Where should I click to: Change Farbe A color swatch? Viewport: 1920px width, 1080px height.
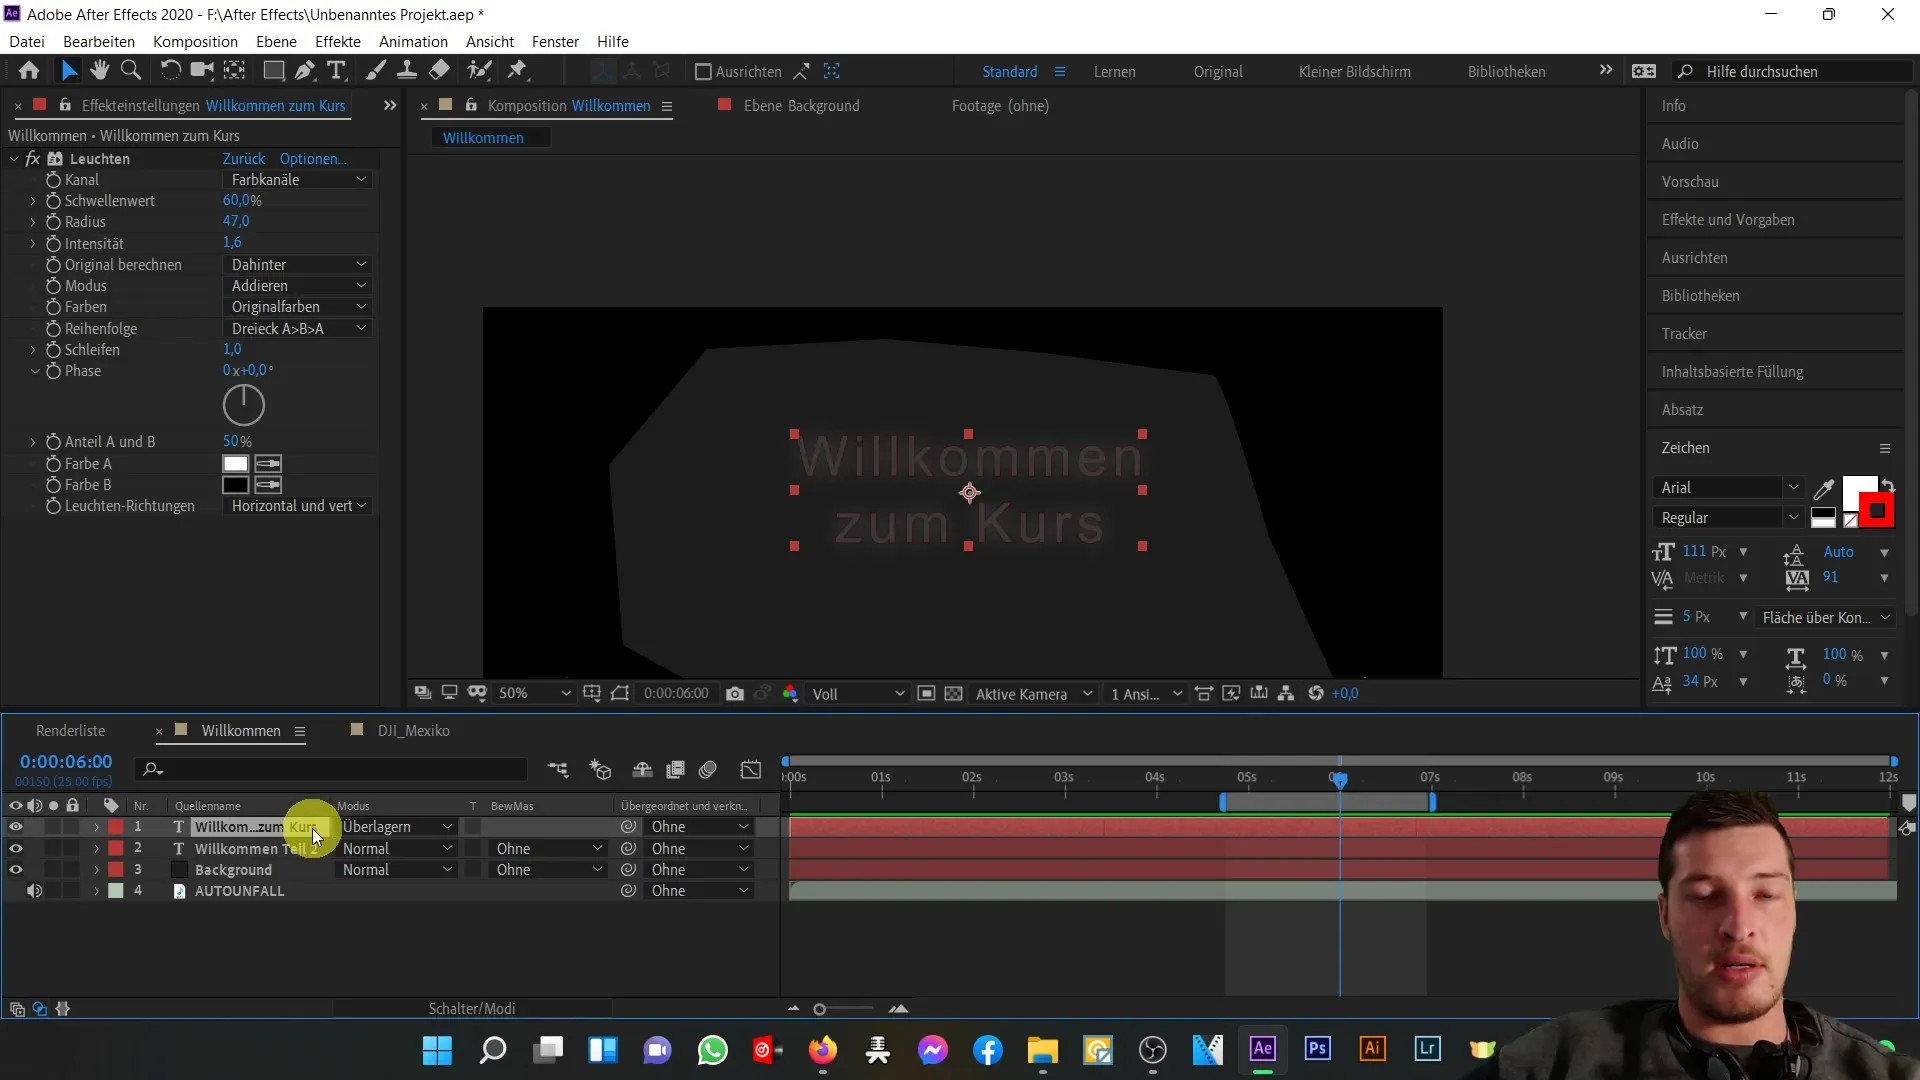pos(236,463)
